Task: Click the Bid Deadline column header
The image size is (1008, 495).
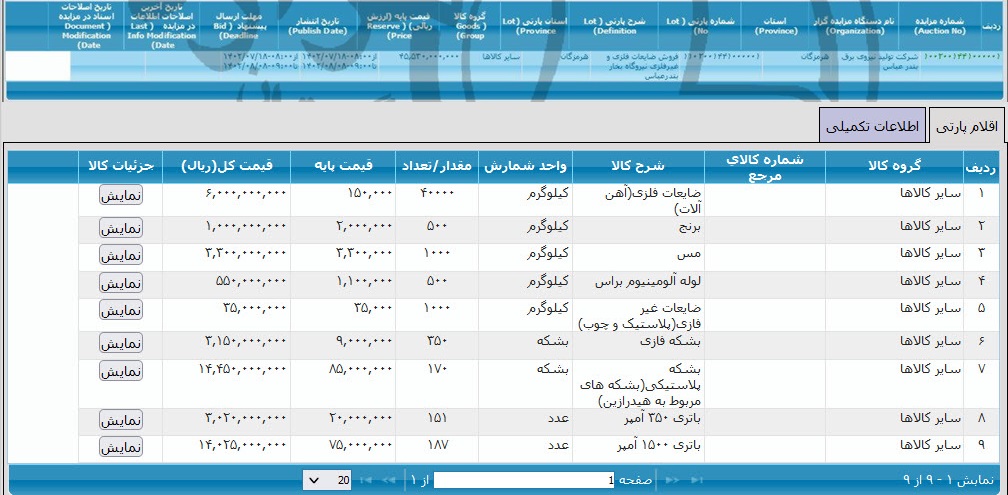Action: 236,26
